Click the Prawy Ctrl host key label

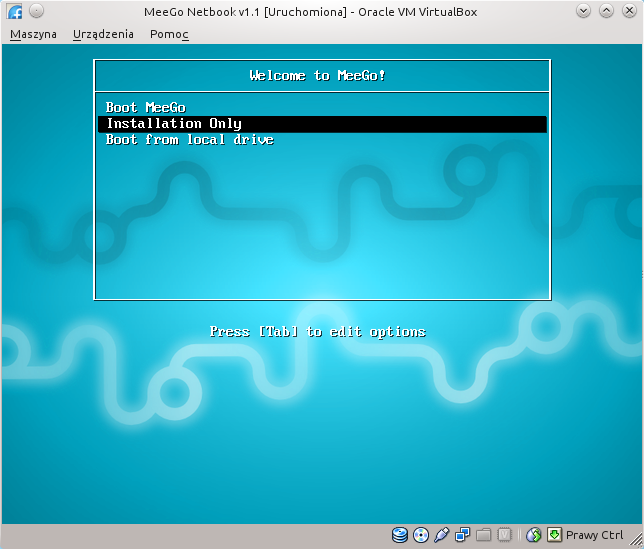coord(594,535)
